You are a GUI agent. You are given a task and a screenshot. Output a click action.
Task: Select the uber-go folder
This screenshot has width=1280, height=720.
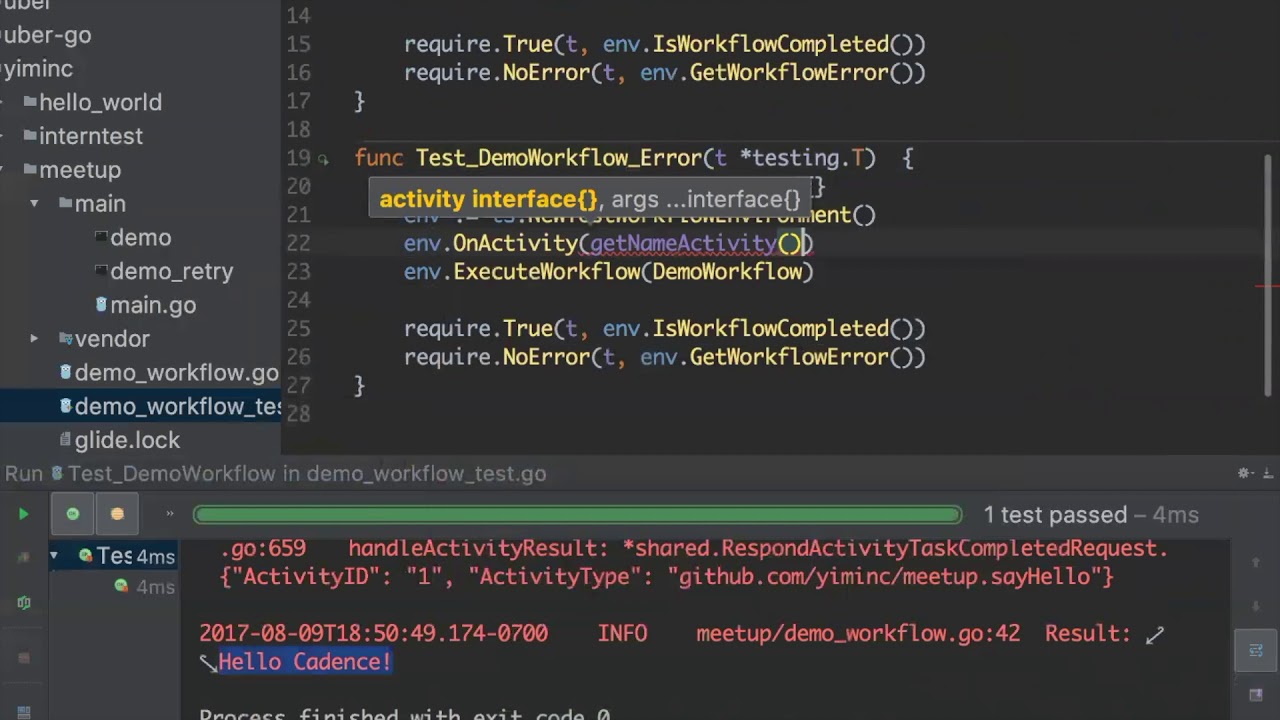point(45,35)
